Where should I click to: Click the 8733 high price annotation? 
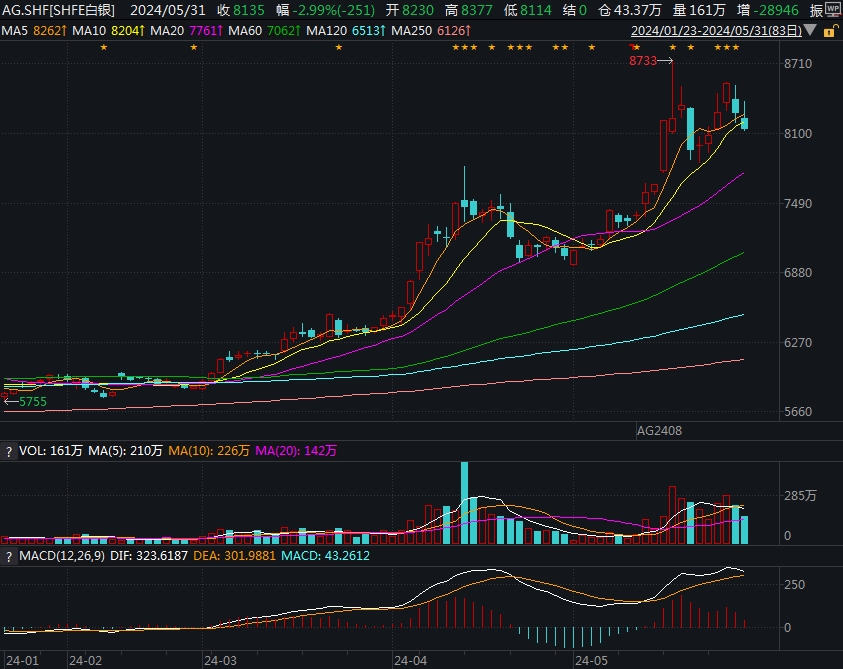tap(643, 61)
